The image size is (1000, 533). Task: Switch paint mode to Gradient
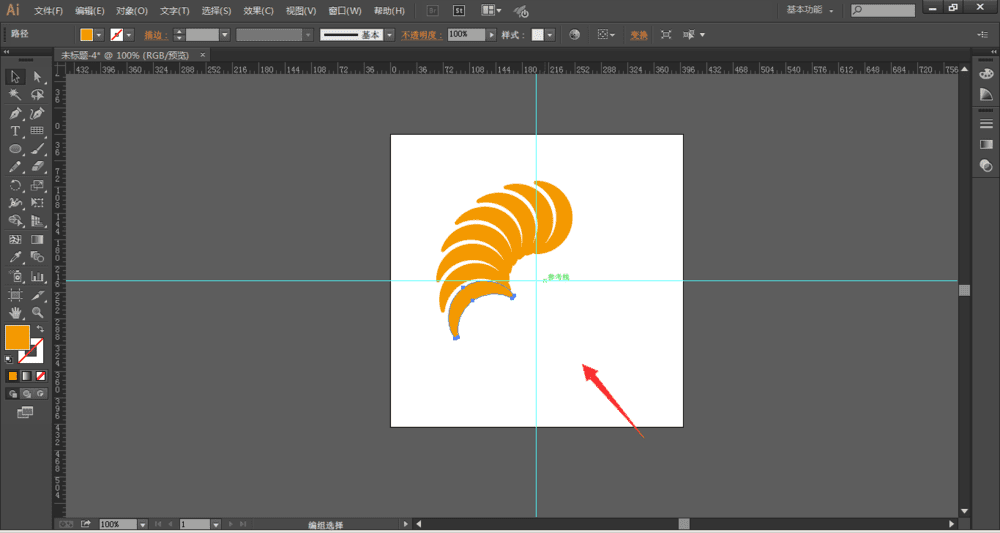pos(27,376)
